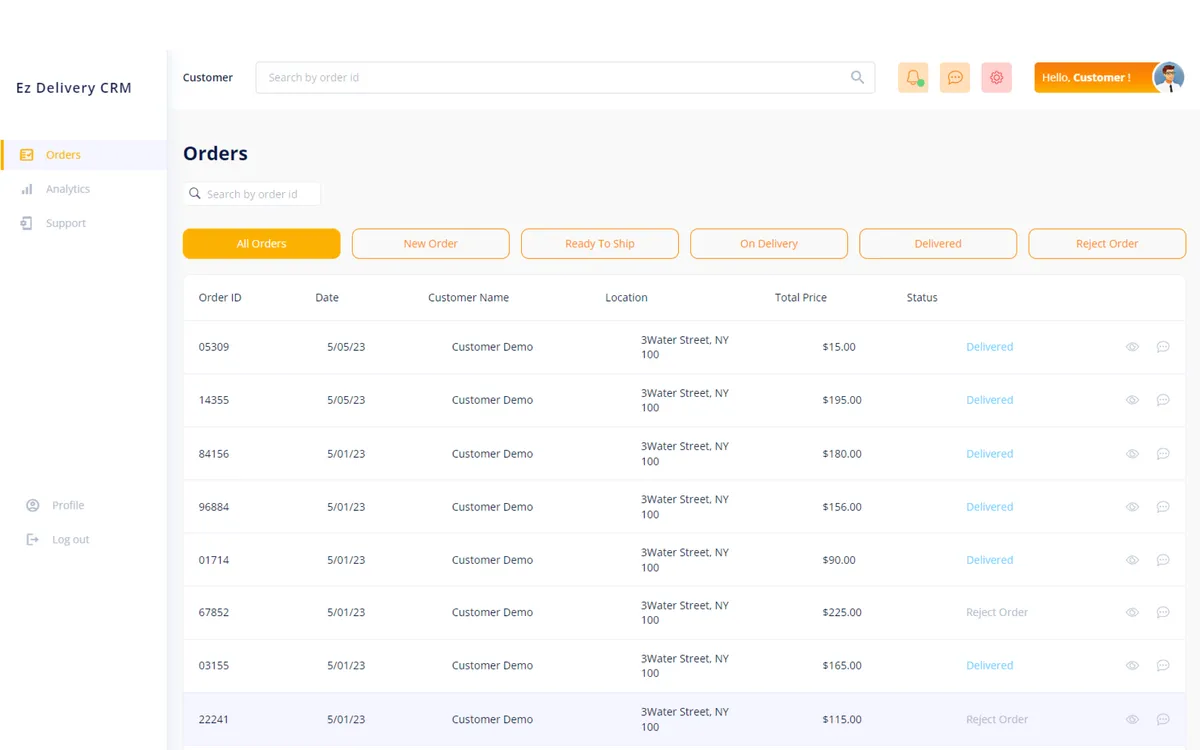
Task: Click the Profile user icon
Action: 33,505
